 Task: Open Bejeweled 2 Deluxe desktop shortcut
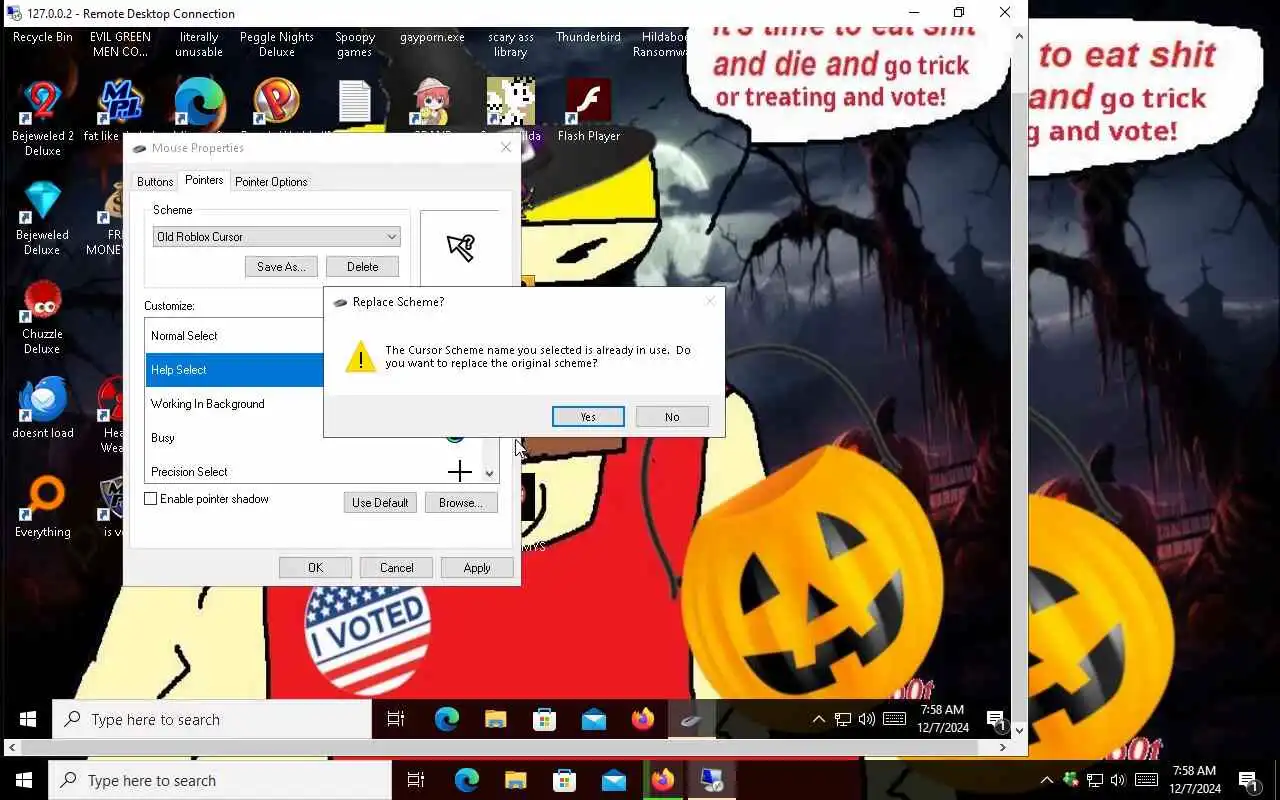tap(43, 118)
